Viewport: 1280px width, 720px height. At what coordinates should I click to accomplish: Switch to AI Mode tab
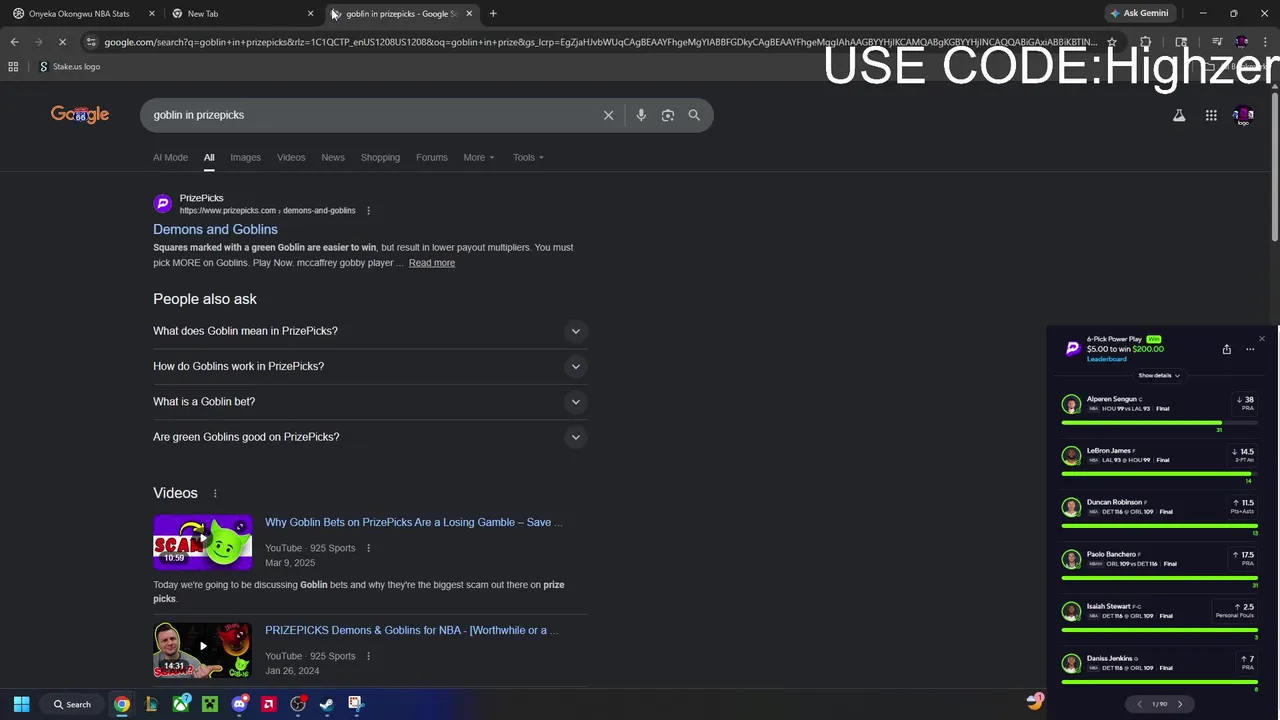point(170,157)
